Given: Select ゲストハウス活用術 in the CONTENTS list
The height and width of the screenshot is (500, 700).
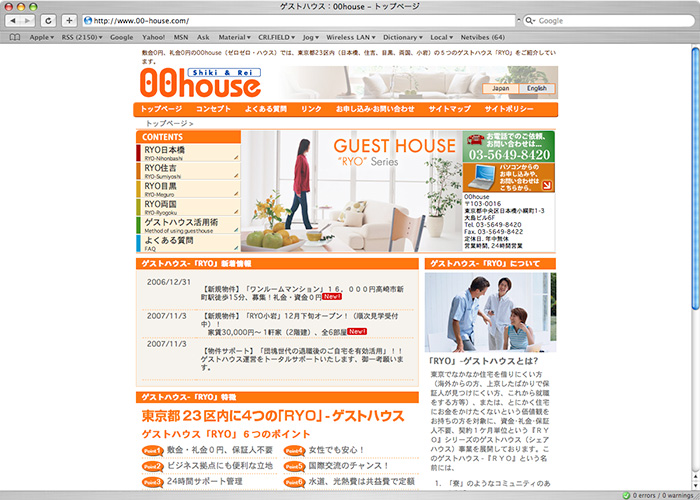Looking at the screenshot, I should [188, 225].
